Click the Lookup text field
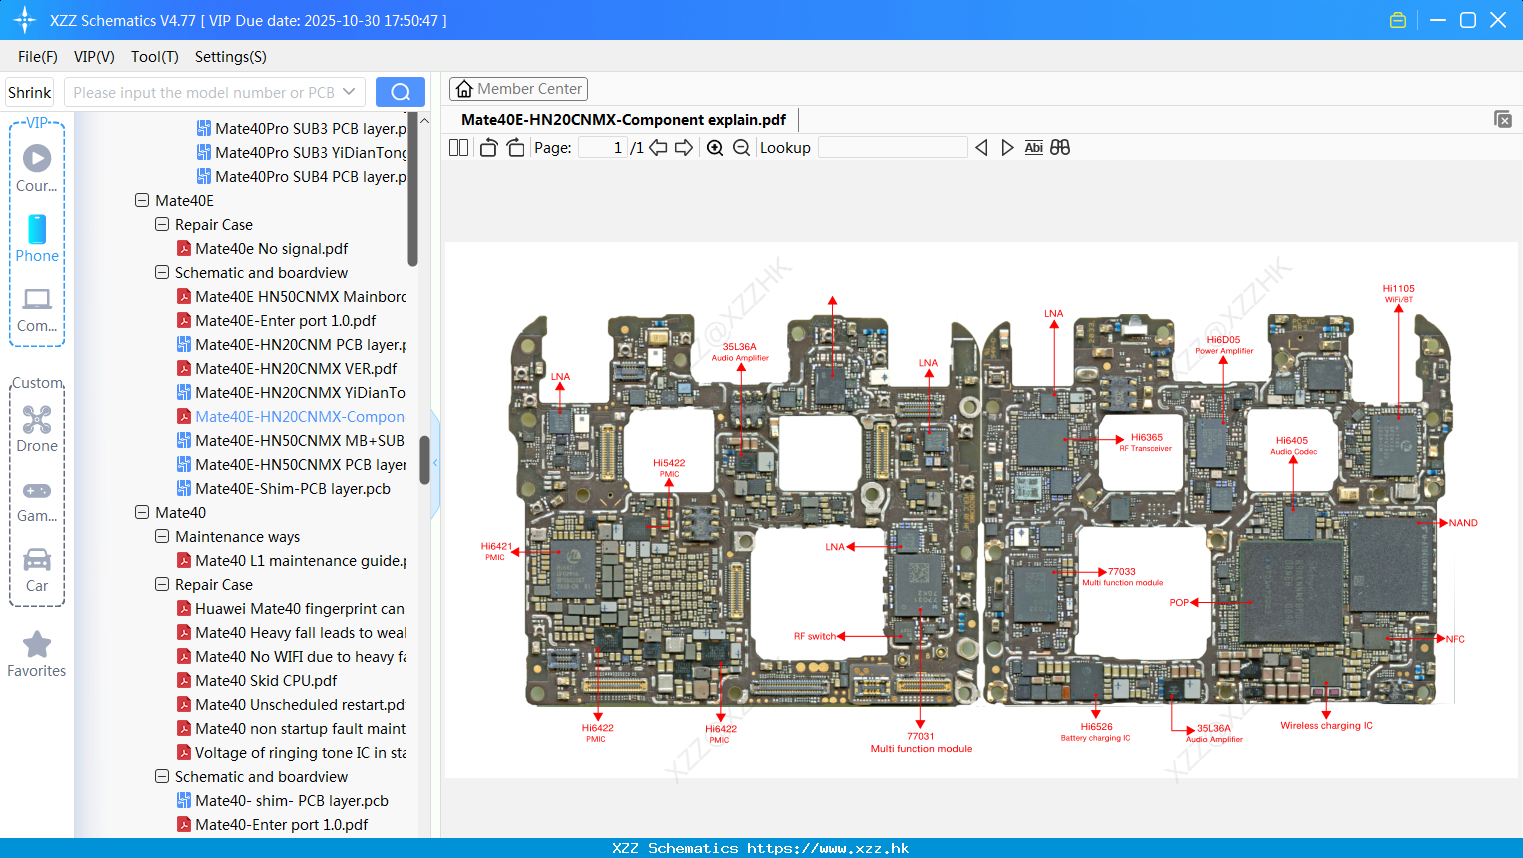The image size is (1523, 858). [x=893, y=147]
